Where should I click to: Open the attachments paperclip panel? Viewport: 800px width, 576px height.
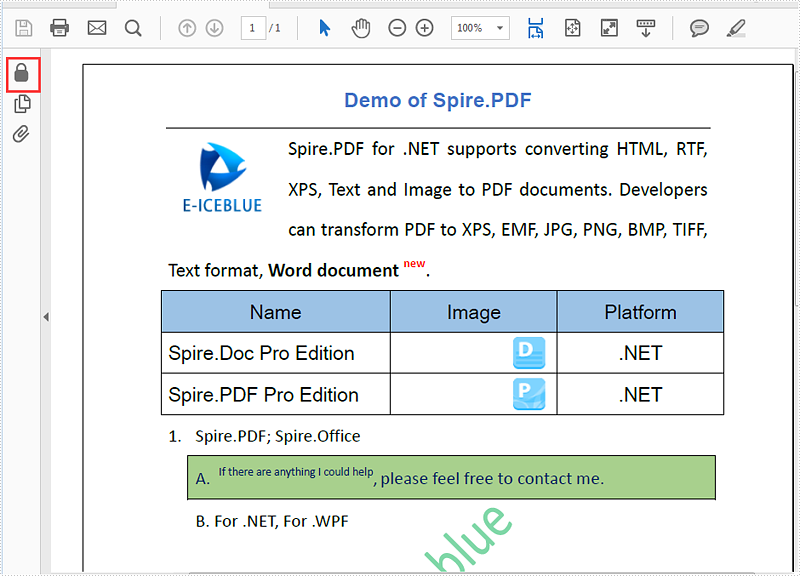point(22,133)
